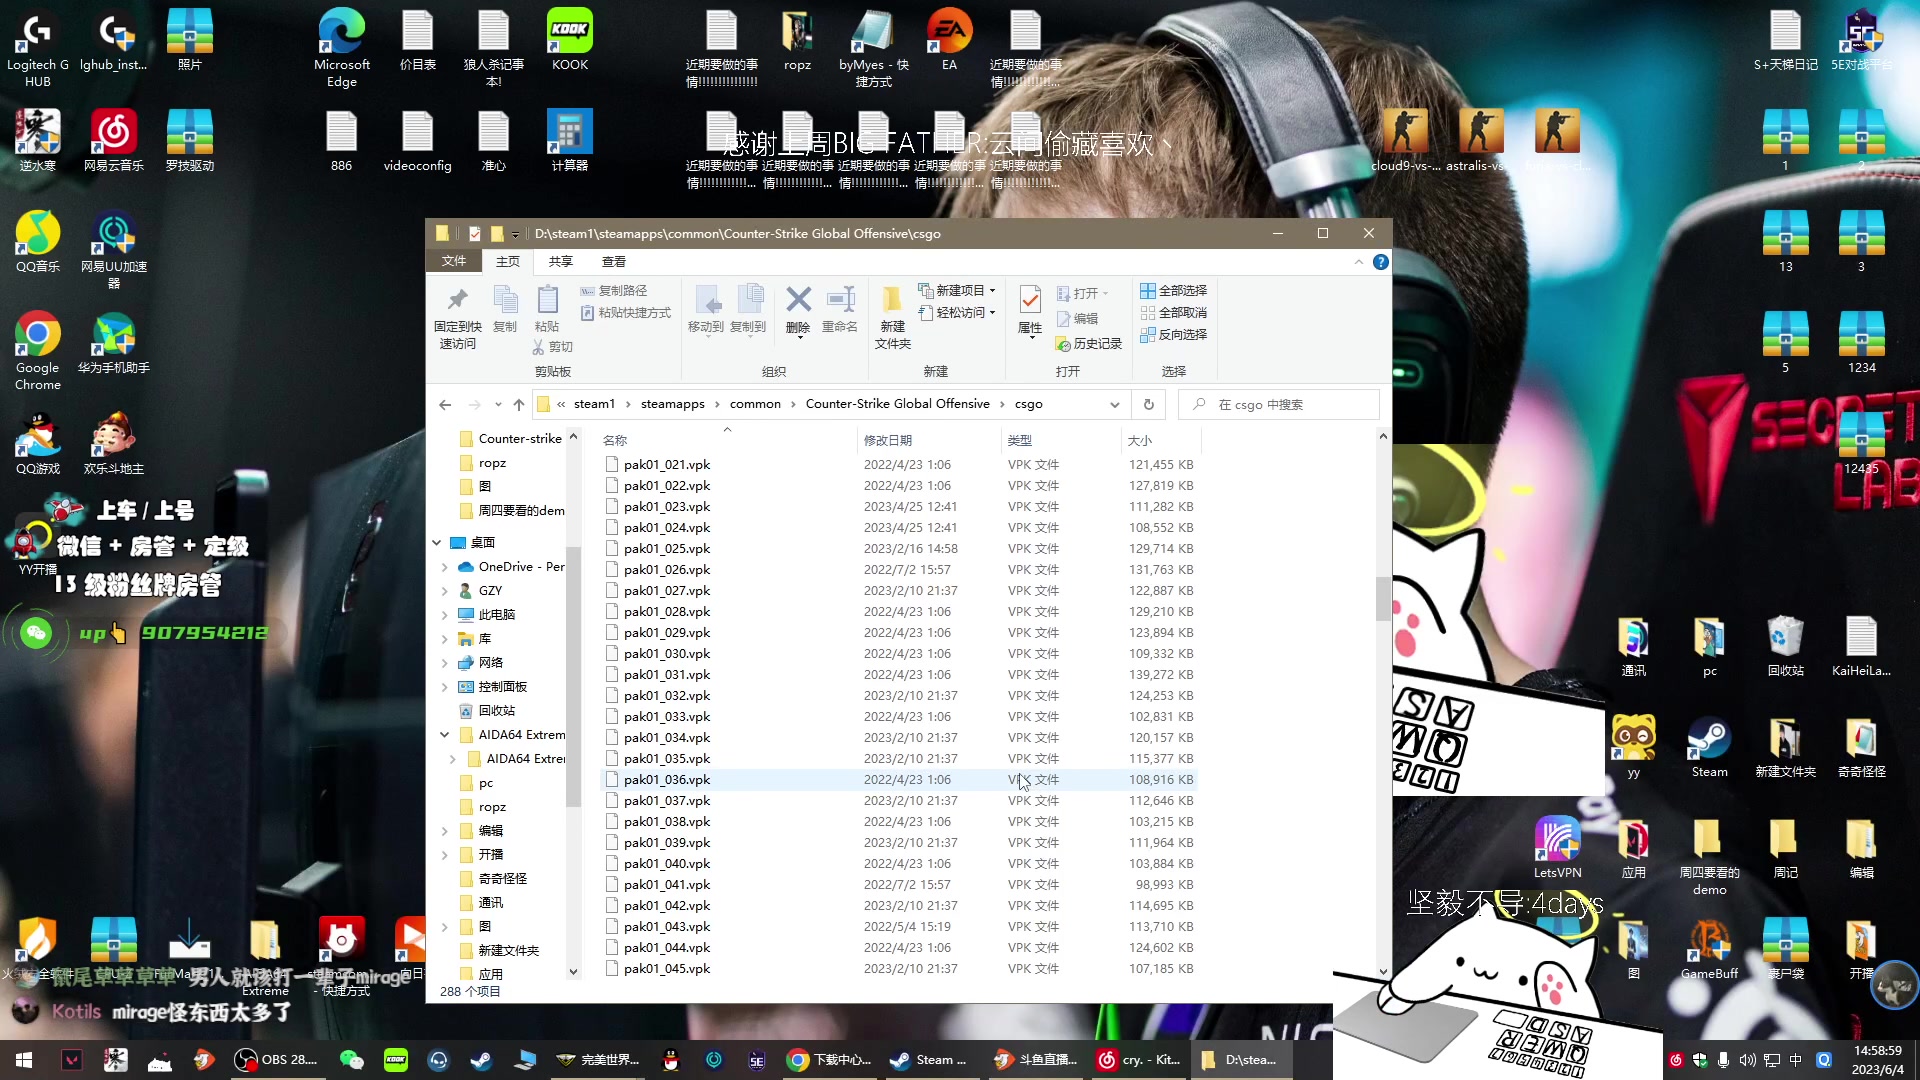Click the History (历史记录) ribbon item
Image resolution: width=1920 pixels, height=1080 pixels.
pos(1089,344)
